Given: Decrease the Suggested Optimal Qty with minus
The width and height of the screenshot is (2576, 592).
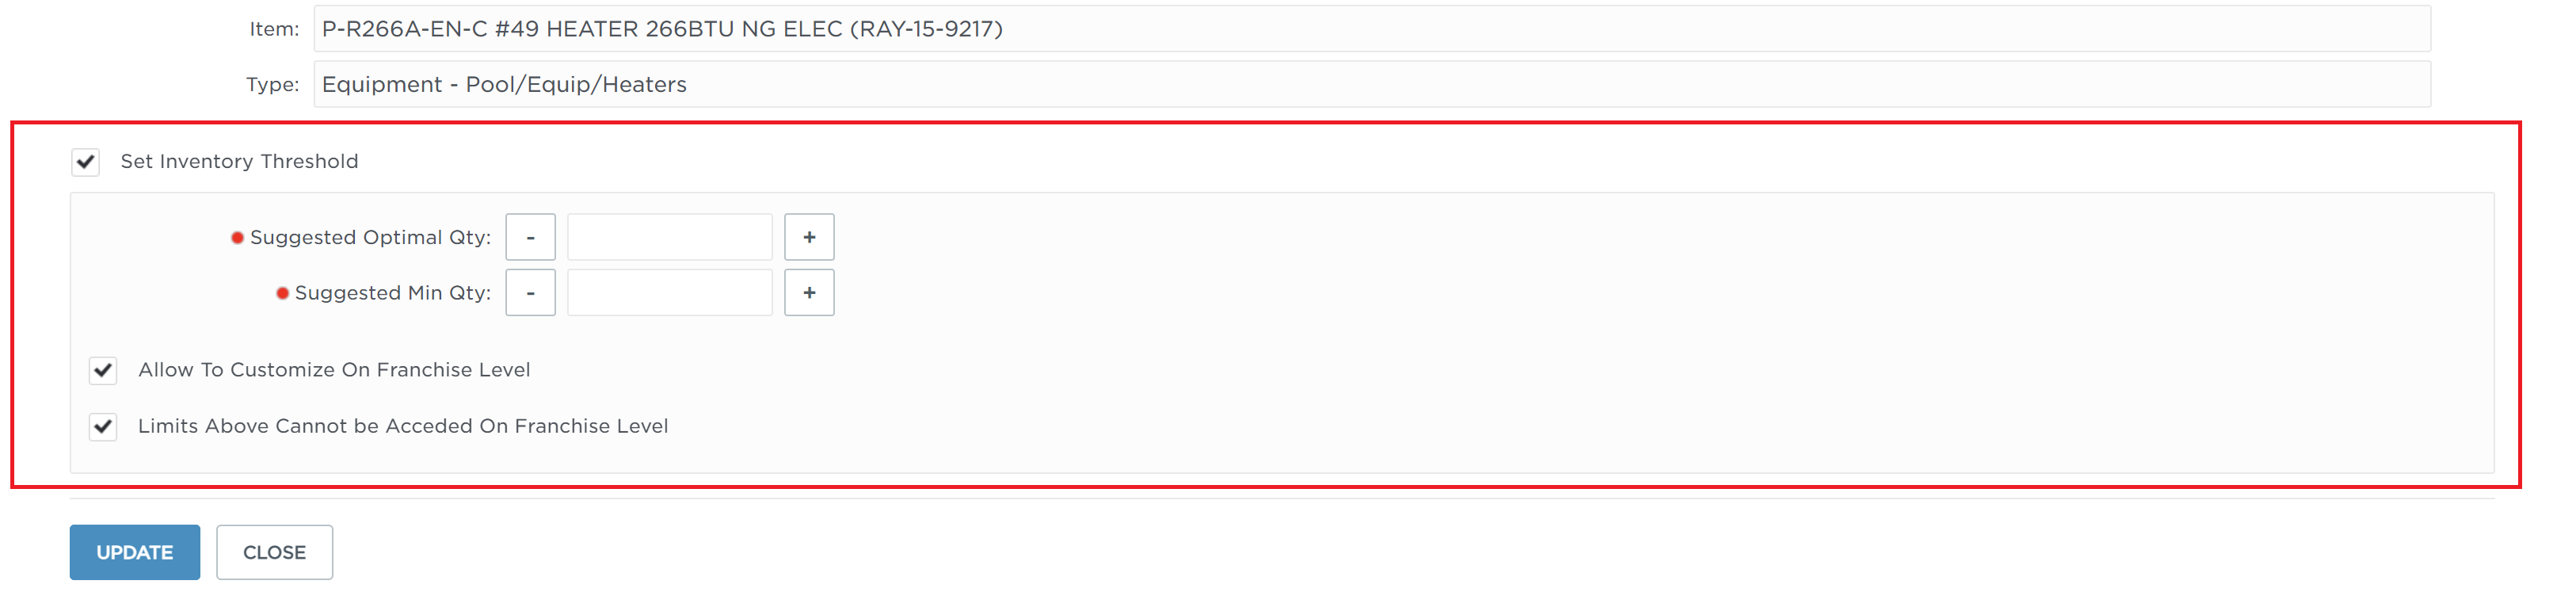Looking at the screenshot, I should pyautogui.click(x=530, y=237).
